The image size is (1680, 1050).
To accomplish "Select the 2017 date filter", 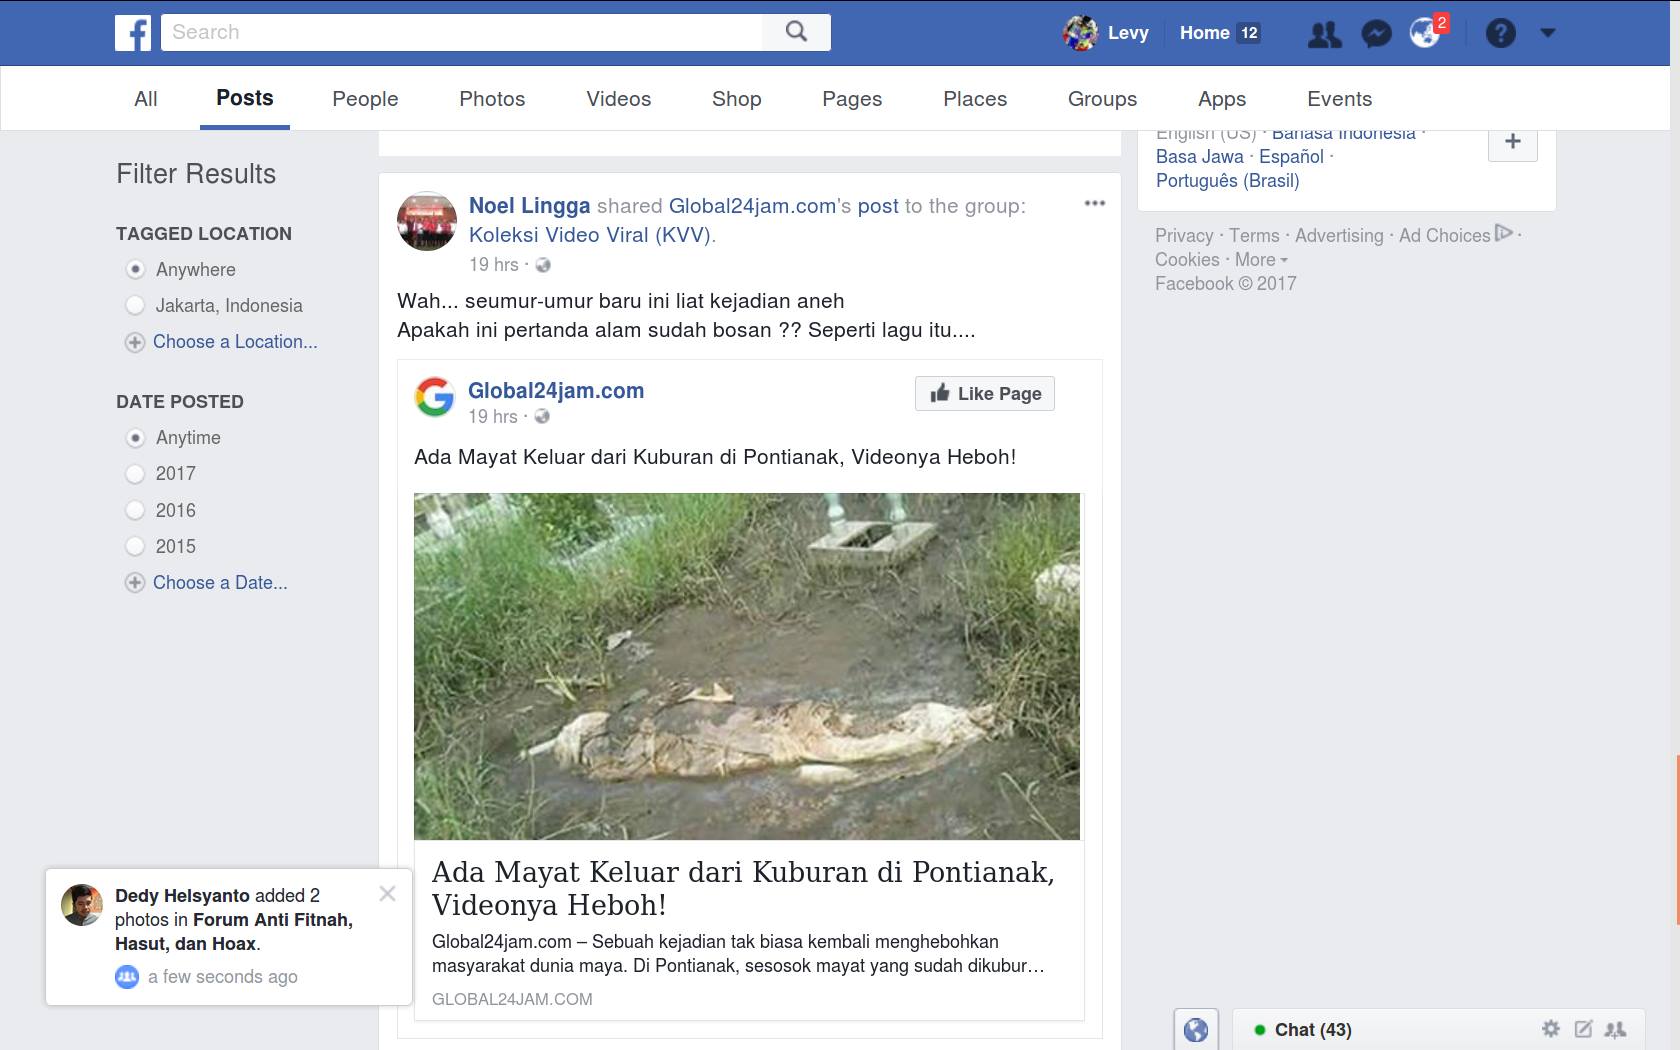I will coord(135,474).
